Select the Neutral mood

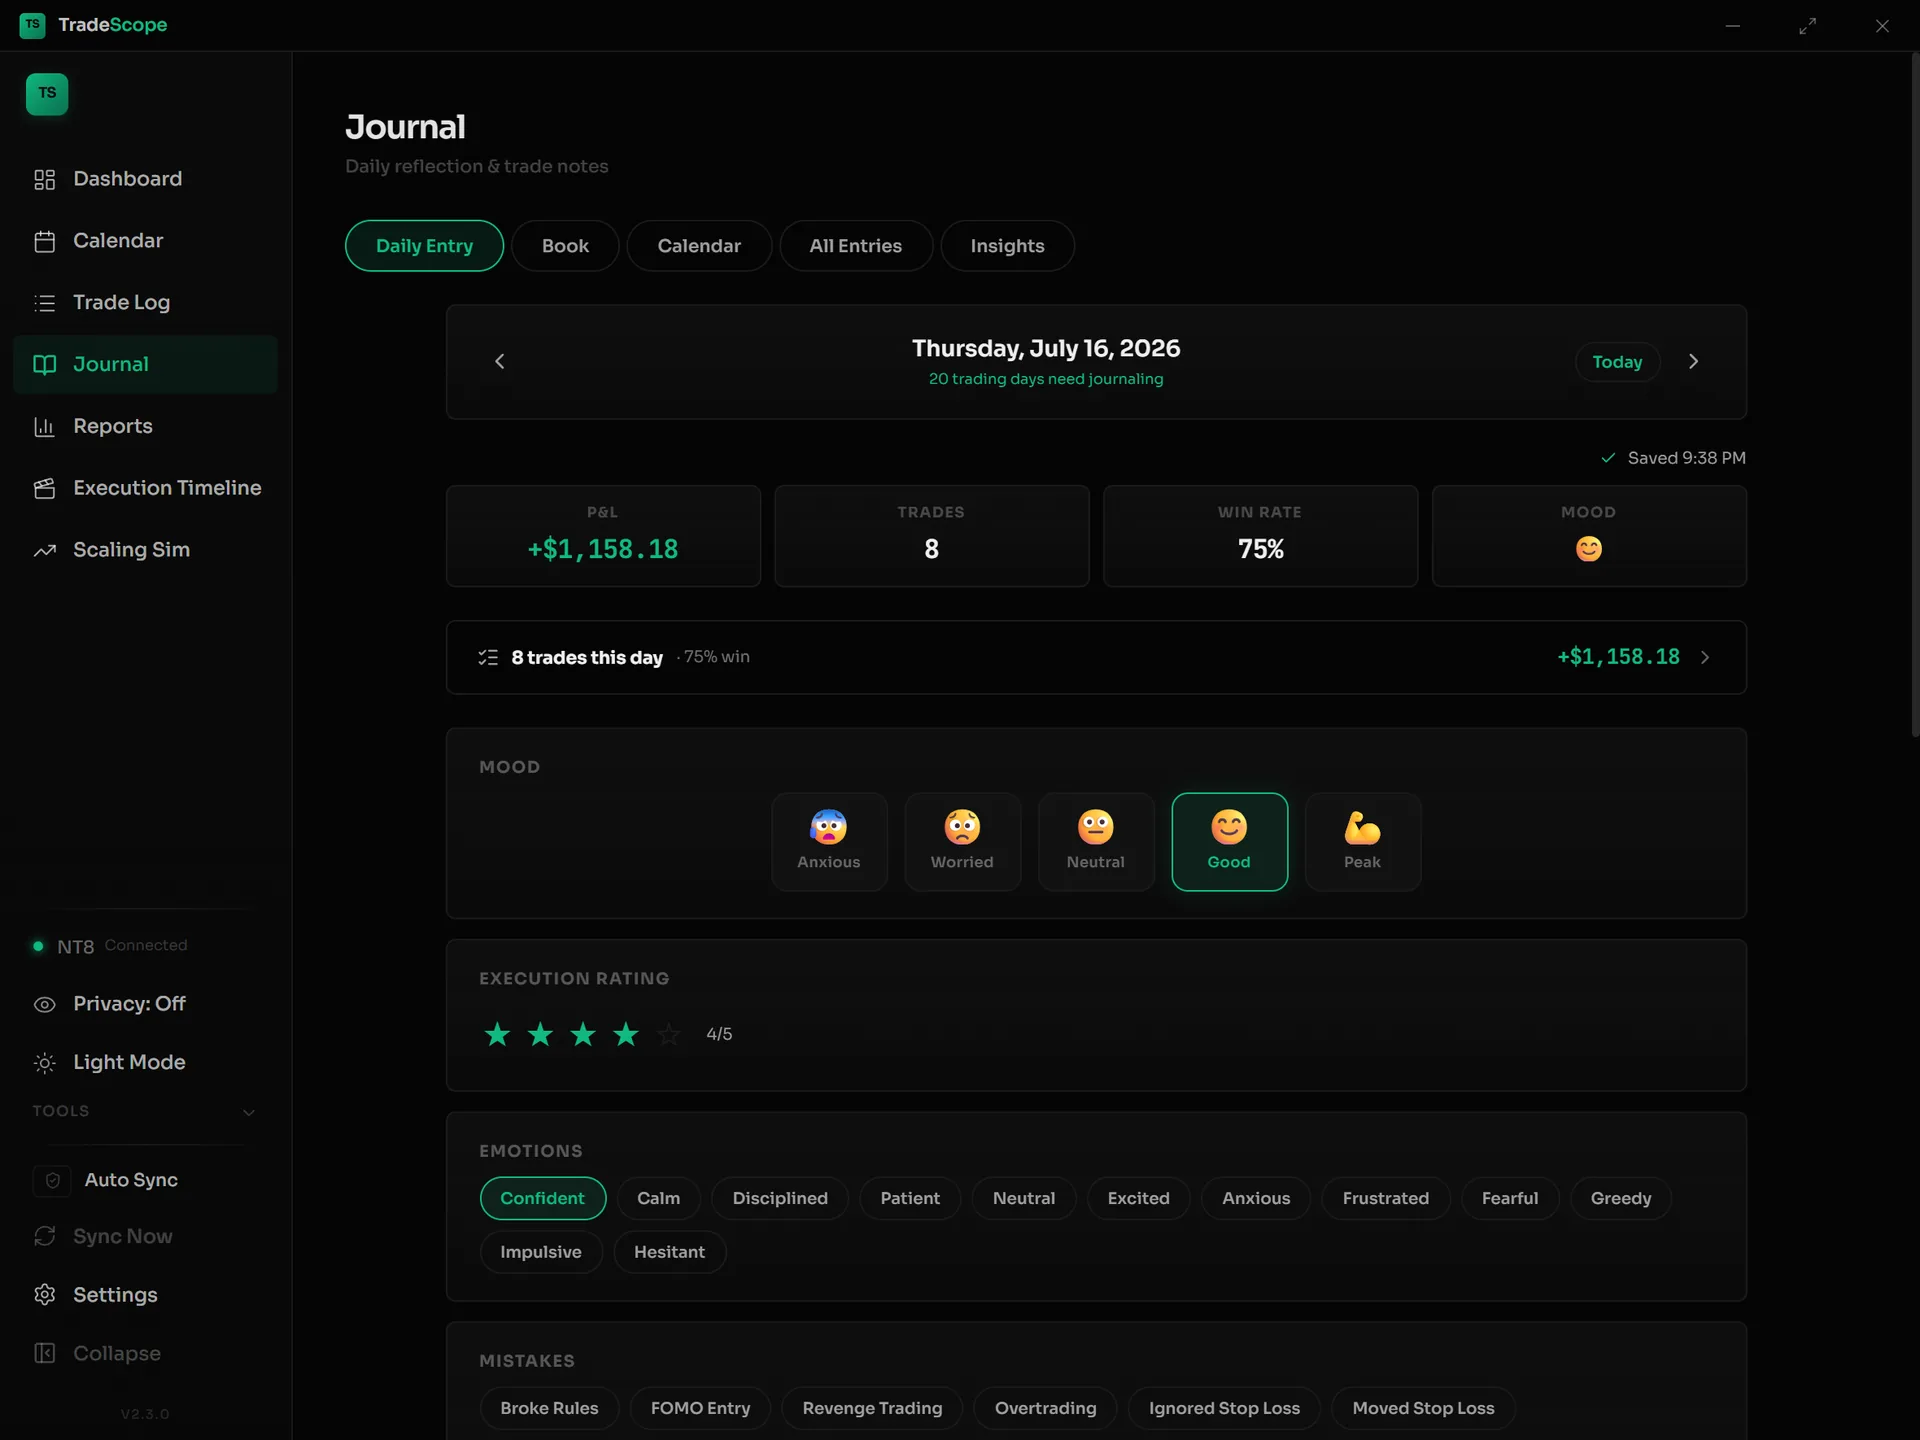coord(1096,842)
